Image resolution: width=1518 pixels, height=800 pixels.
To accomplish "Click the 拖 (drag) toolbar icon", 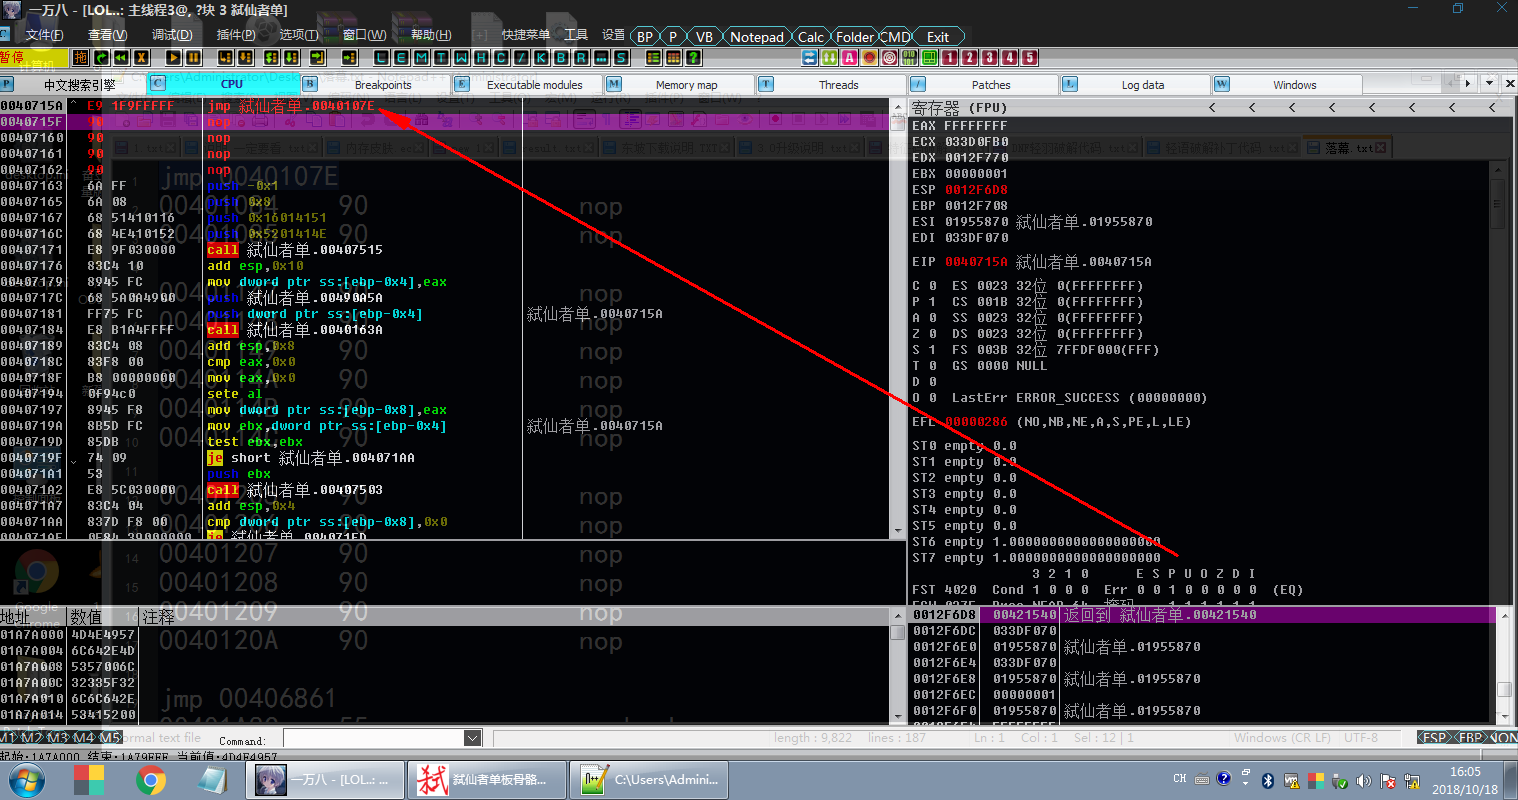I will (81, 57).
